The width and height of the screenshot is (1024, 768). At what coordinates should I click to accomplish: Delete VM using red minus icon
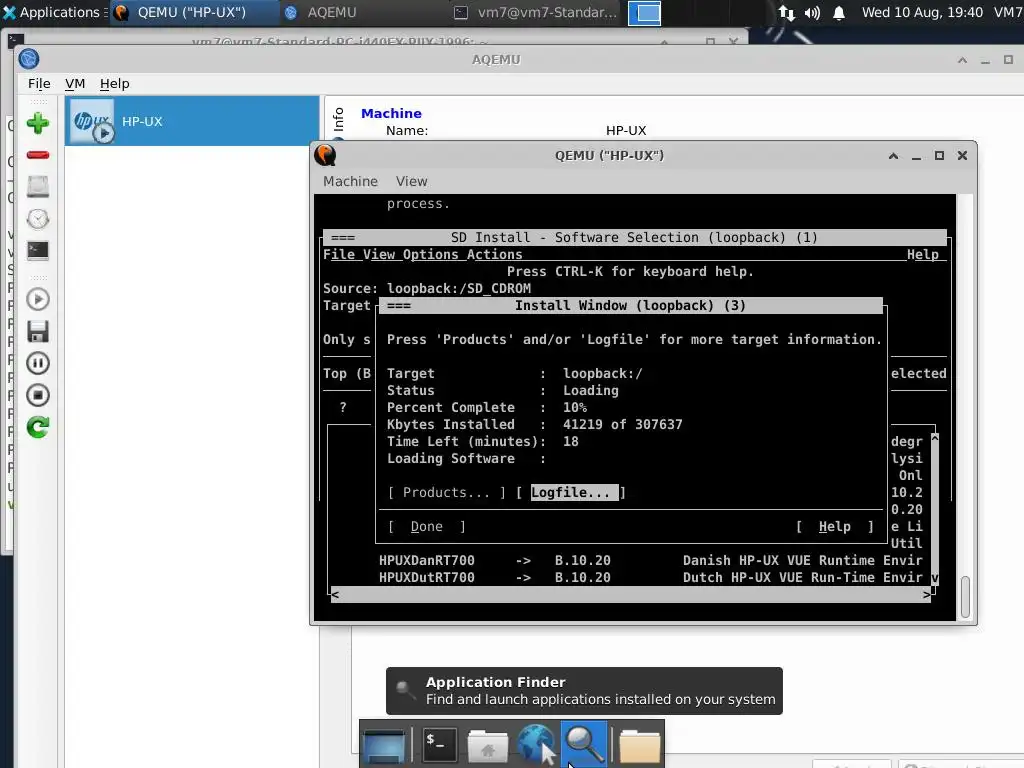pos(38,155)
